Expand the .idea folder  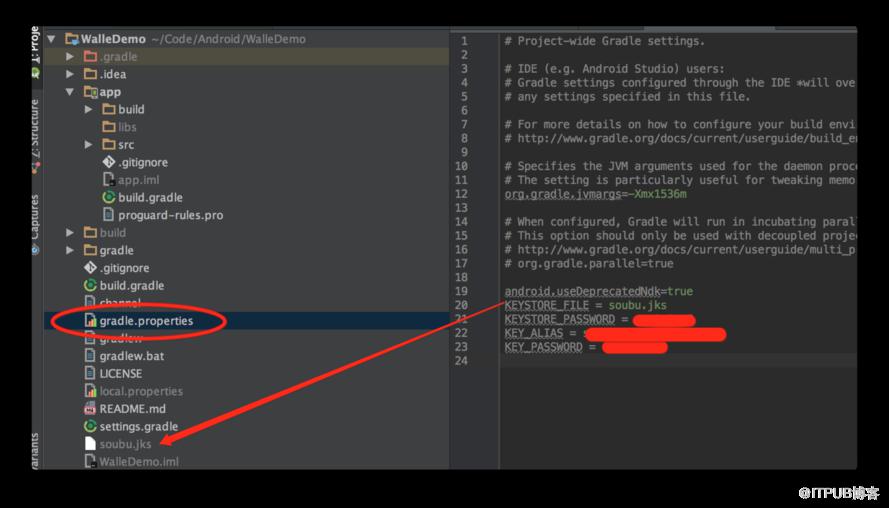coord(70,74)
